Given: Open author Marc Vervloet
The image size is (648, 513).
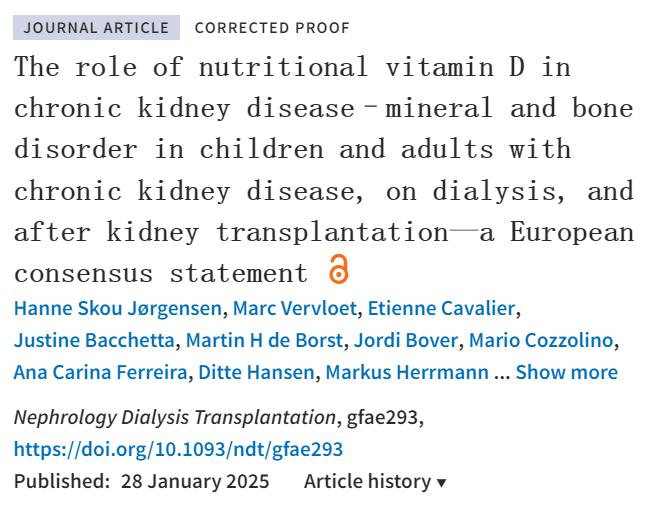Looking at the screenshot, I should [x=295, y=308].
